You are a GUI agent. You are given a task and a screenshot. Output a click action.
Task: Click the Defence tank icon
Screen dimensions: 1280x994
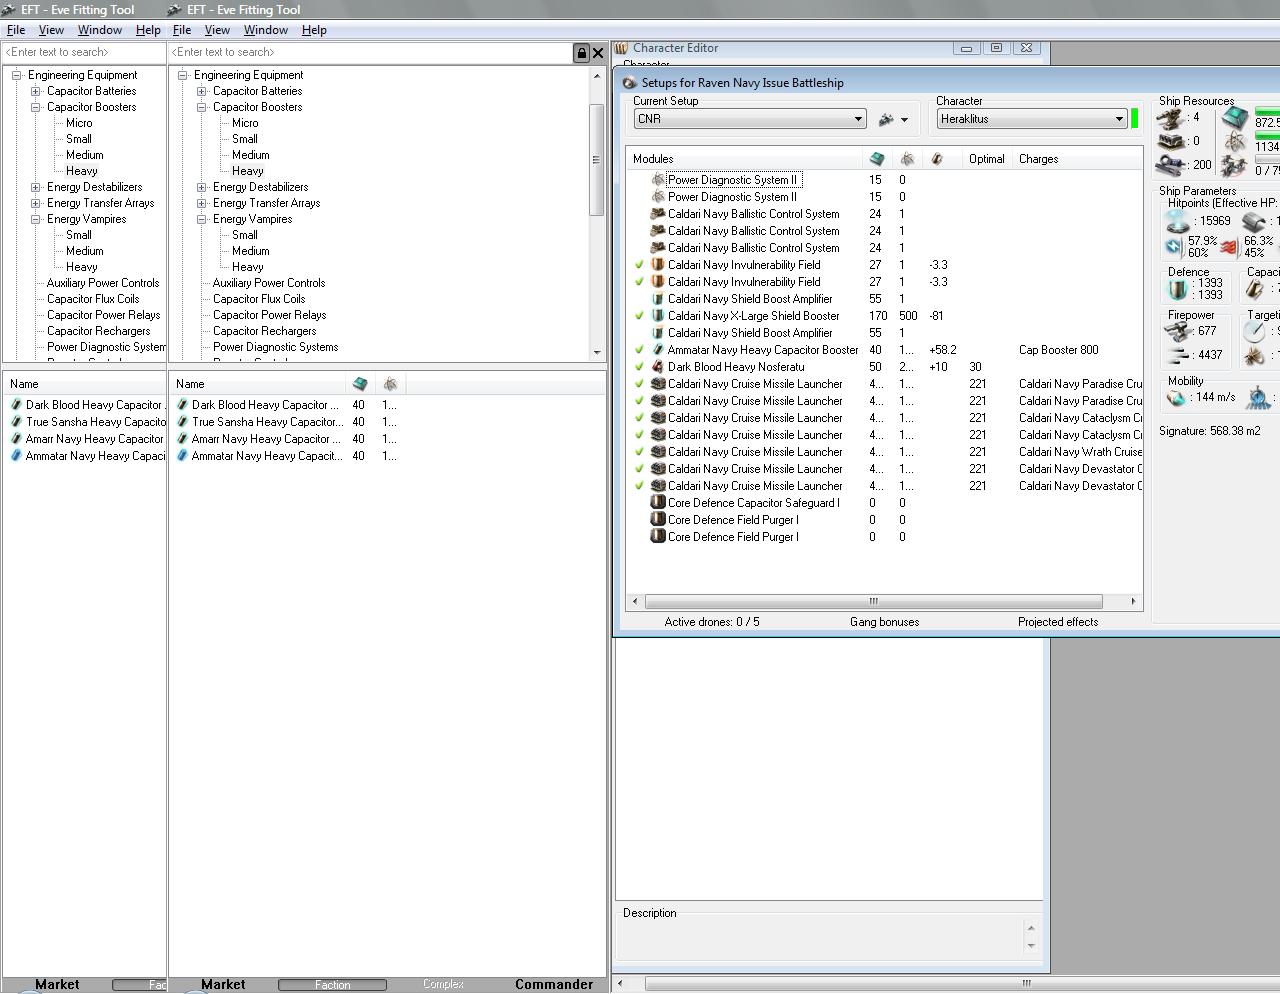[1178, 289]
